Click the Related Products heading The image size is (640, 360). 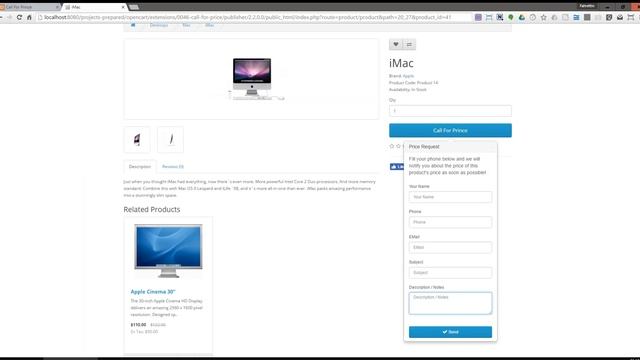pos(151,209)
